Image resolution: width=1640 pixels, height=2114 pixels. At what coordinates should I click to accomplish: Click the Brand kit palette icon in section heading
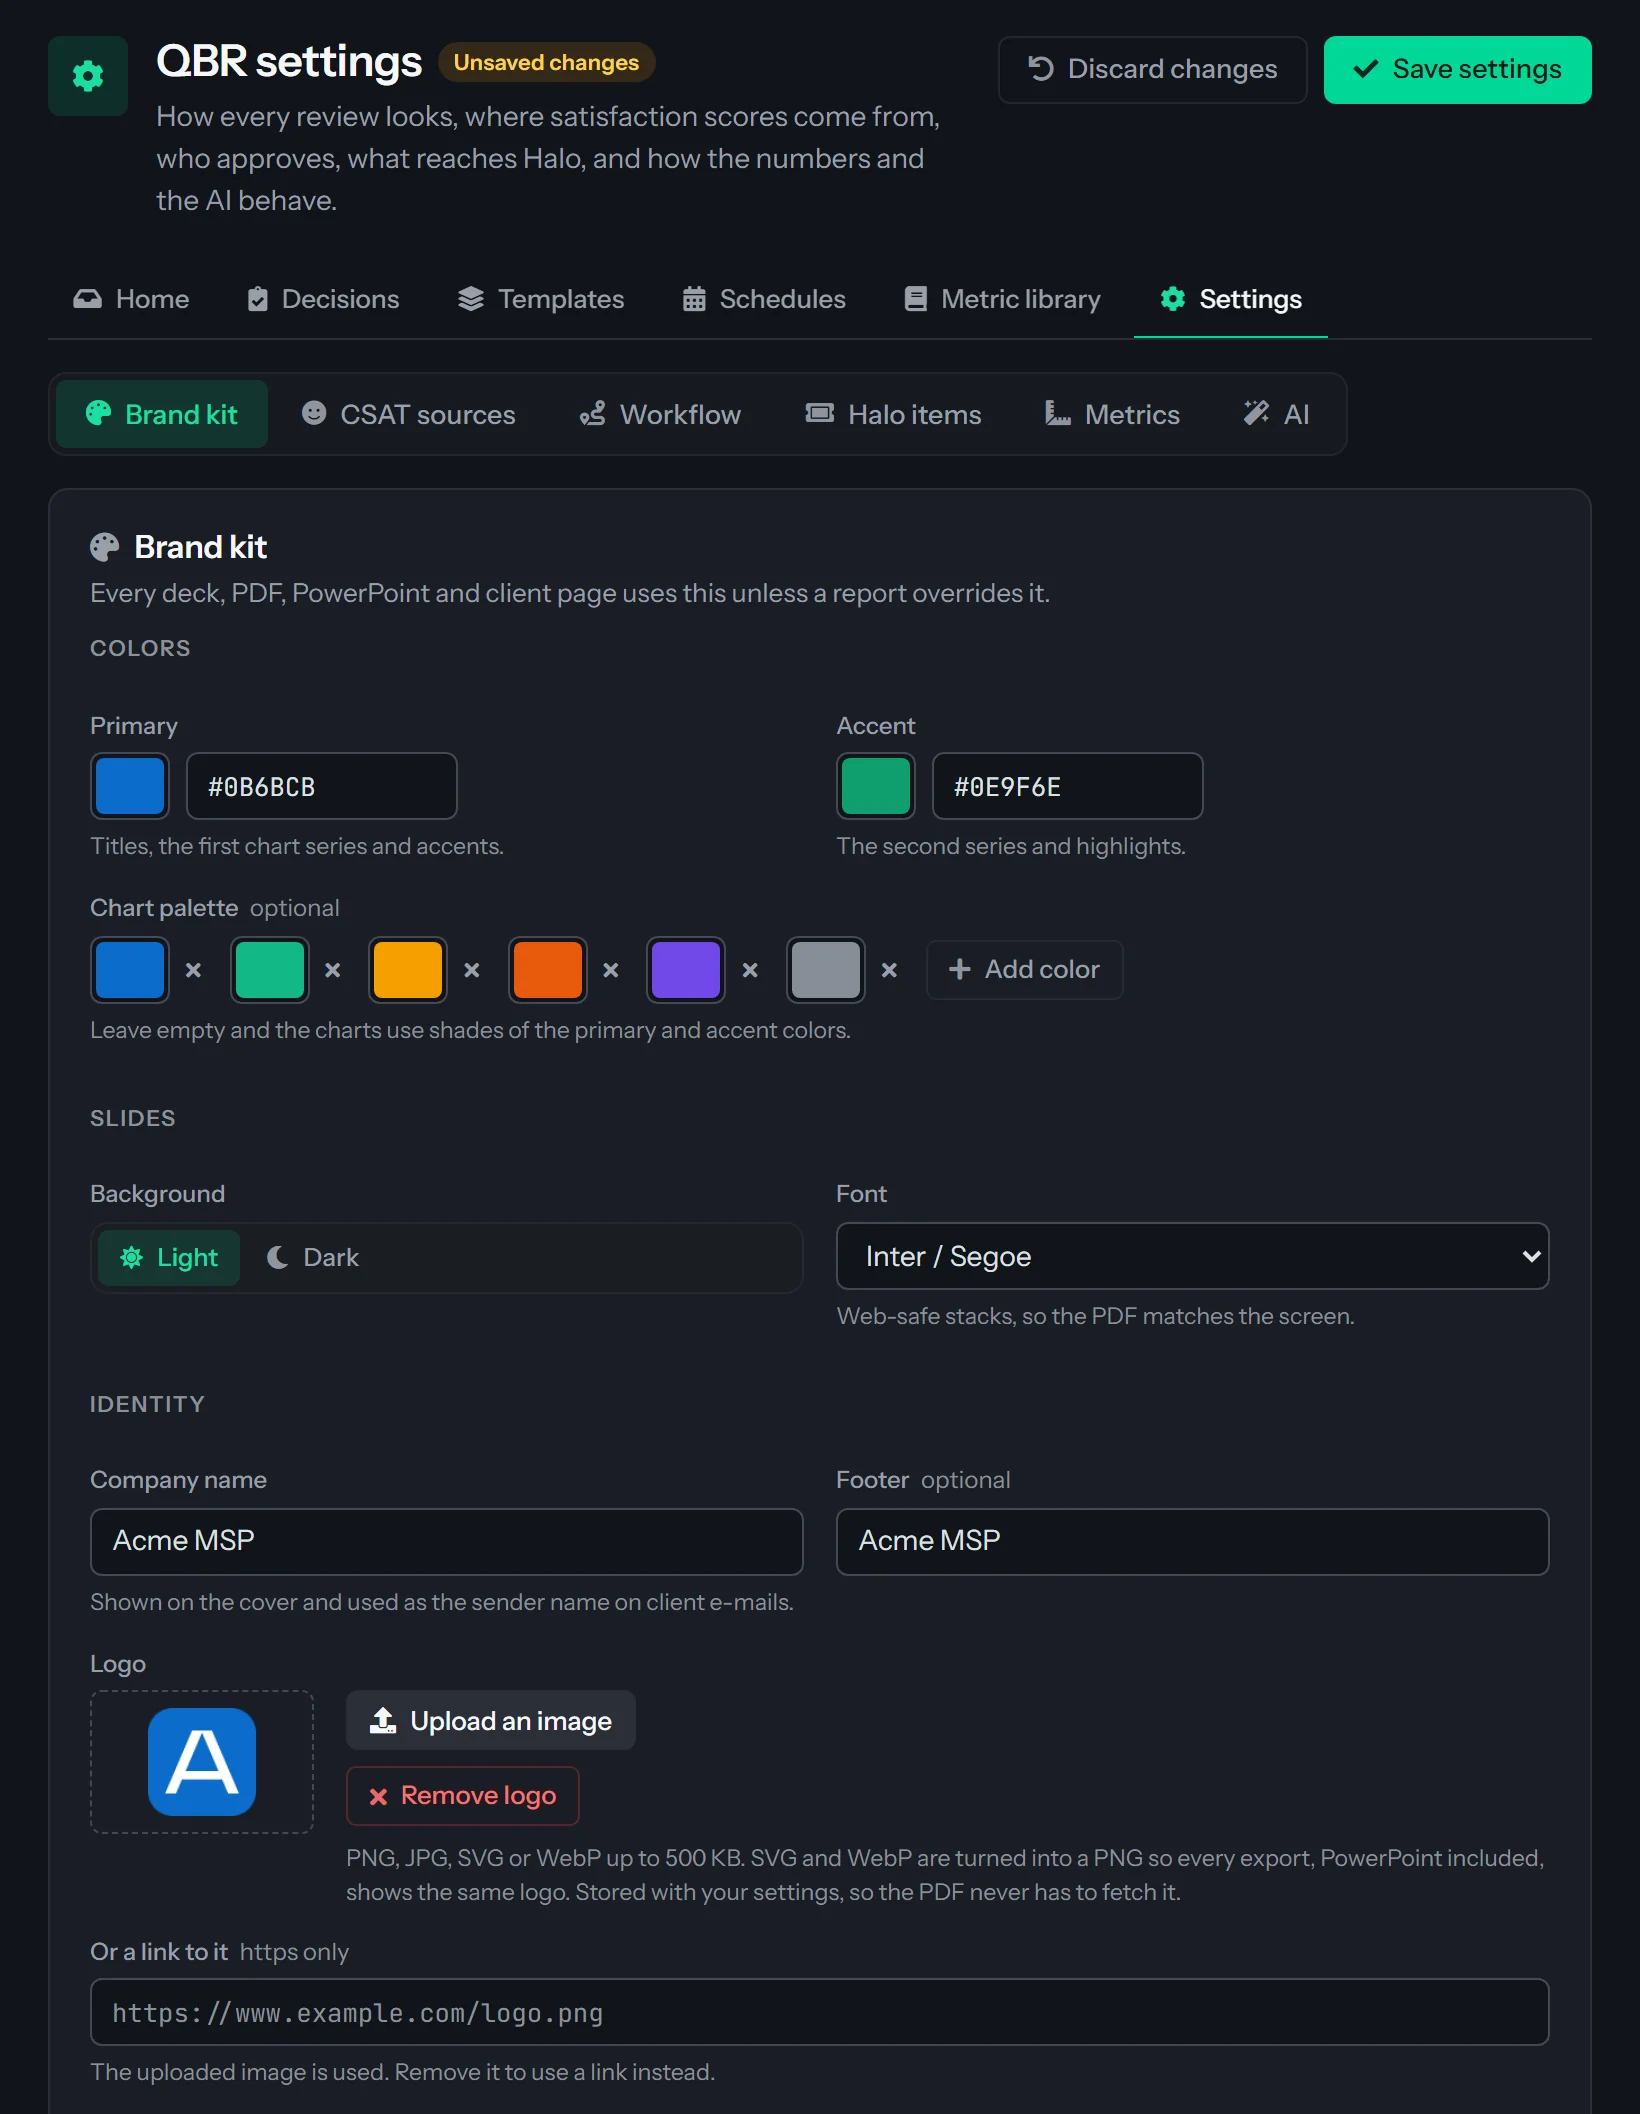click(x=105, y=547)
